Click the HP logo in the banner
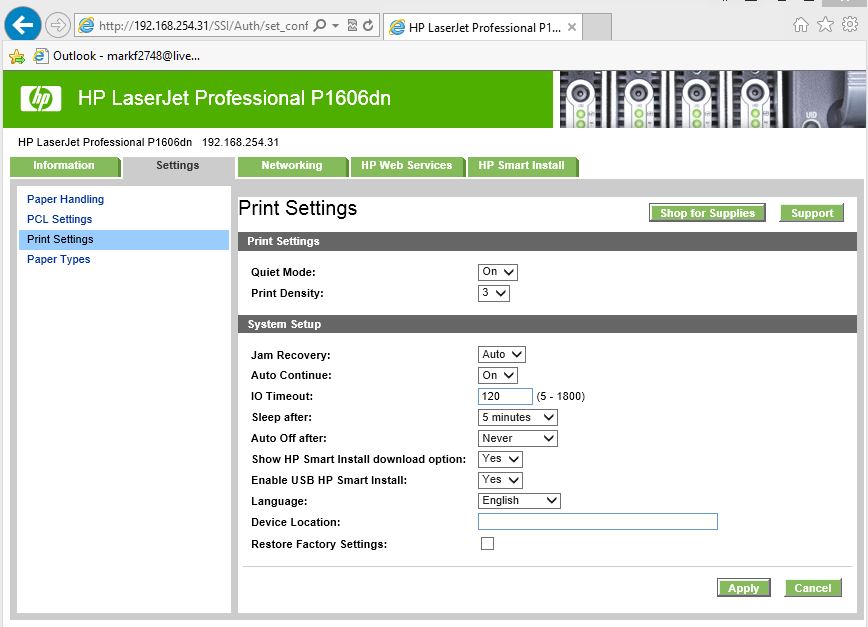 click(x=42, y=97)
